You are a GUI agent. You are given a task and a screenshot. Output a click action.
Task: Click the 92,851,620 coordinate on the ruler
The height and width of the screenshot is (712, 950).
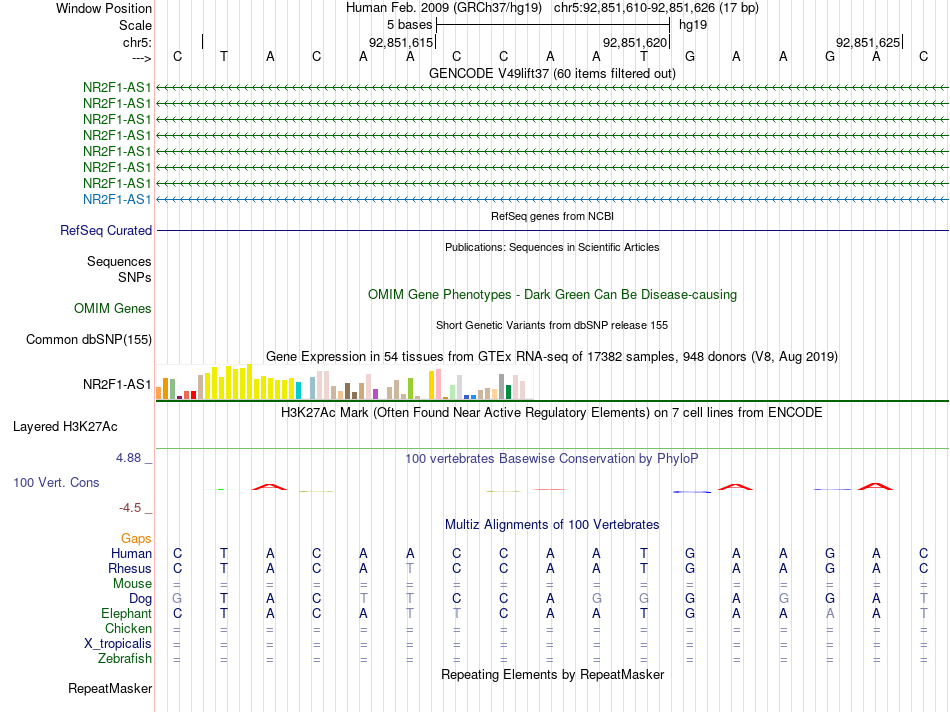(635, 42)
